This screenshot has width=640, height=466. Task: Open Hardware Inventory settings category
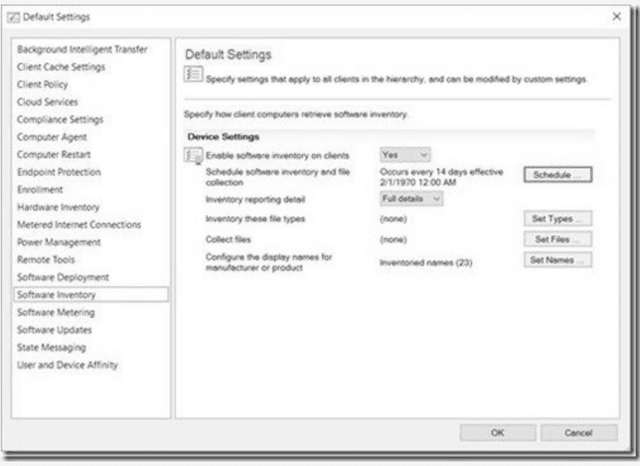pyautogui.click(x=58, y=207)
